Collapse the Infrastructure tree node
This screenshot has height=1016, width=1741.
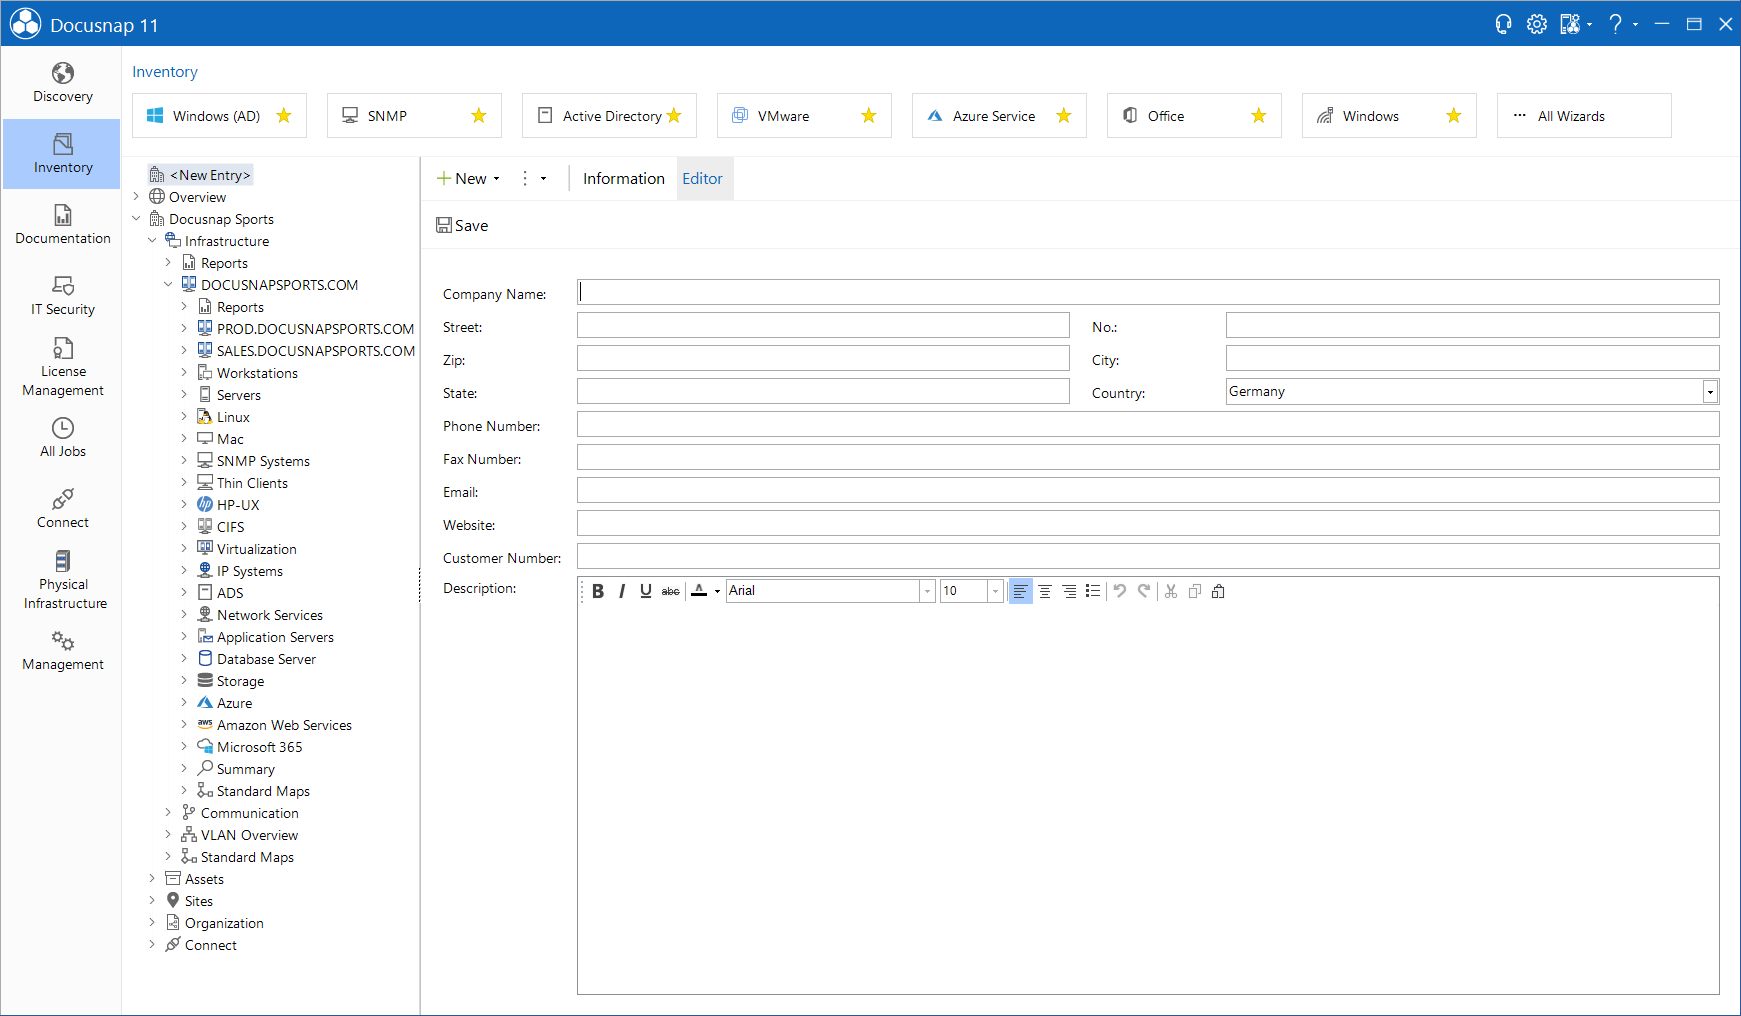(152, 241)
